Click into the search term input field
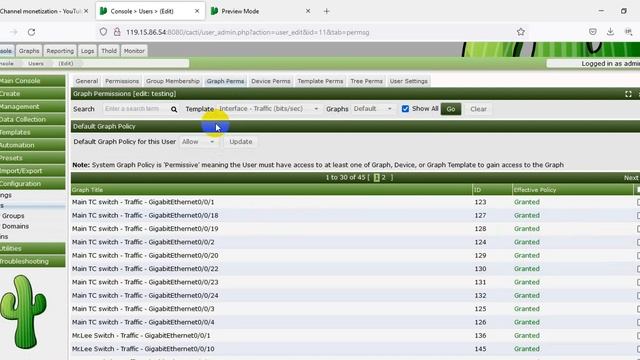Image resolution: width=640 pixels, height=360 pixels. coord(135,109)
